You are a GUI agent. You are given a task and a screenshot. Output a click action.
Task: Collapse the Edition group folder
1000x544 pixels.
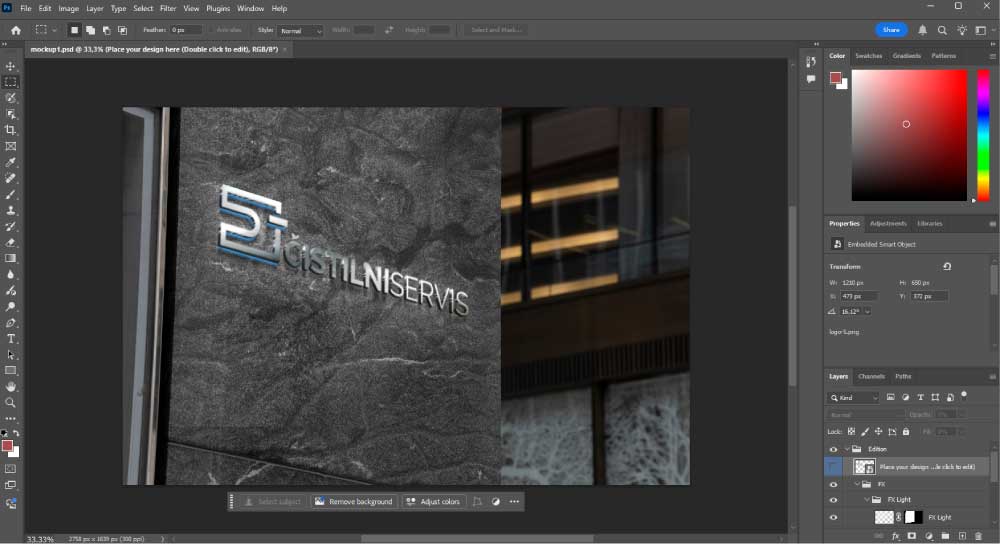click(x=847, y=449)
